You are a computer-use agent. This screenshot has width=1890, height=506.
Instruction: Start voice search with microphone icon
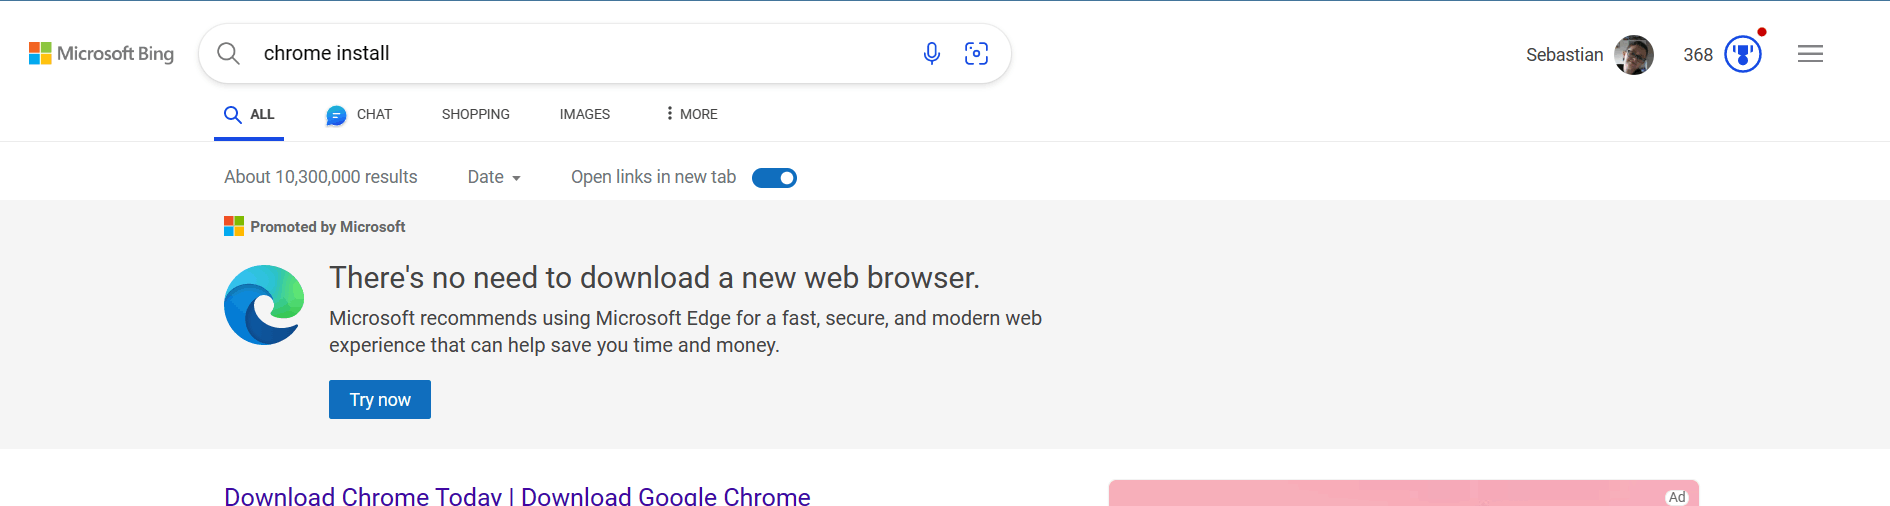[x=931, y=53]
